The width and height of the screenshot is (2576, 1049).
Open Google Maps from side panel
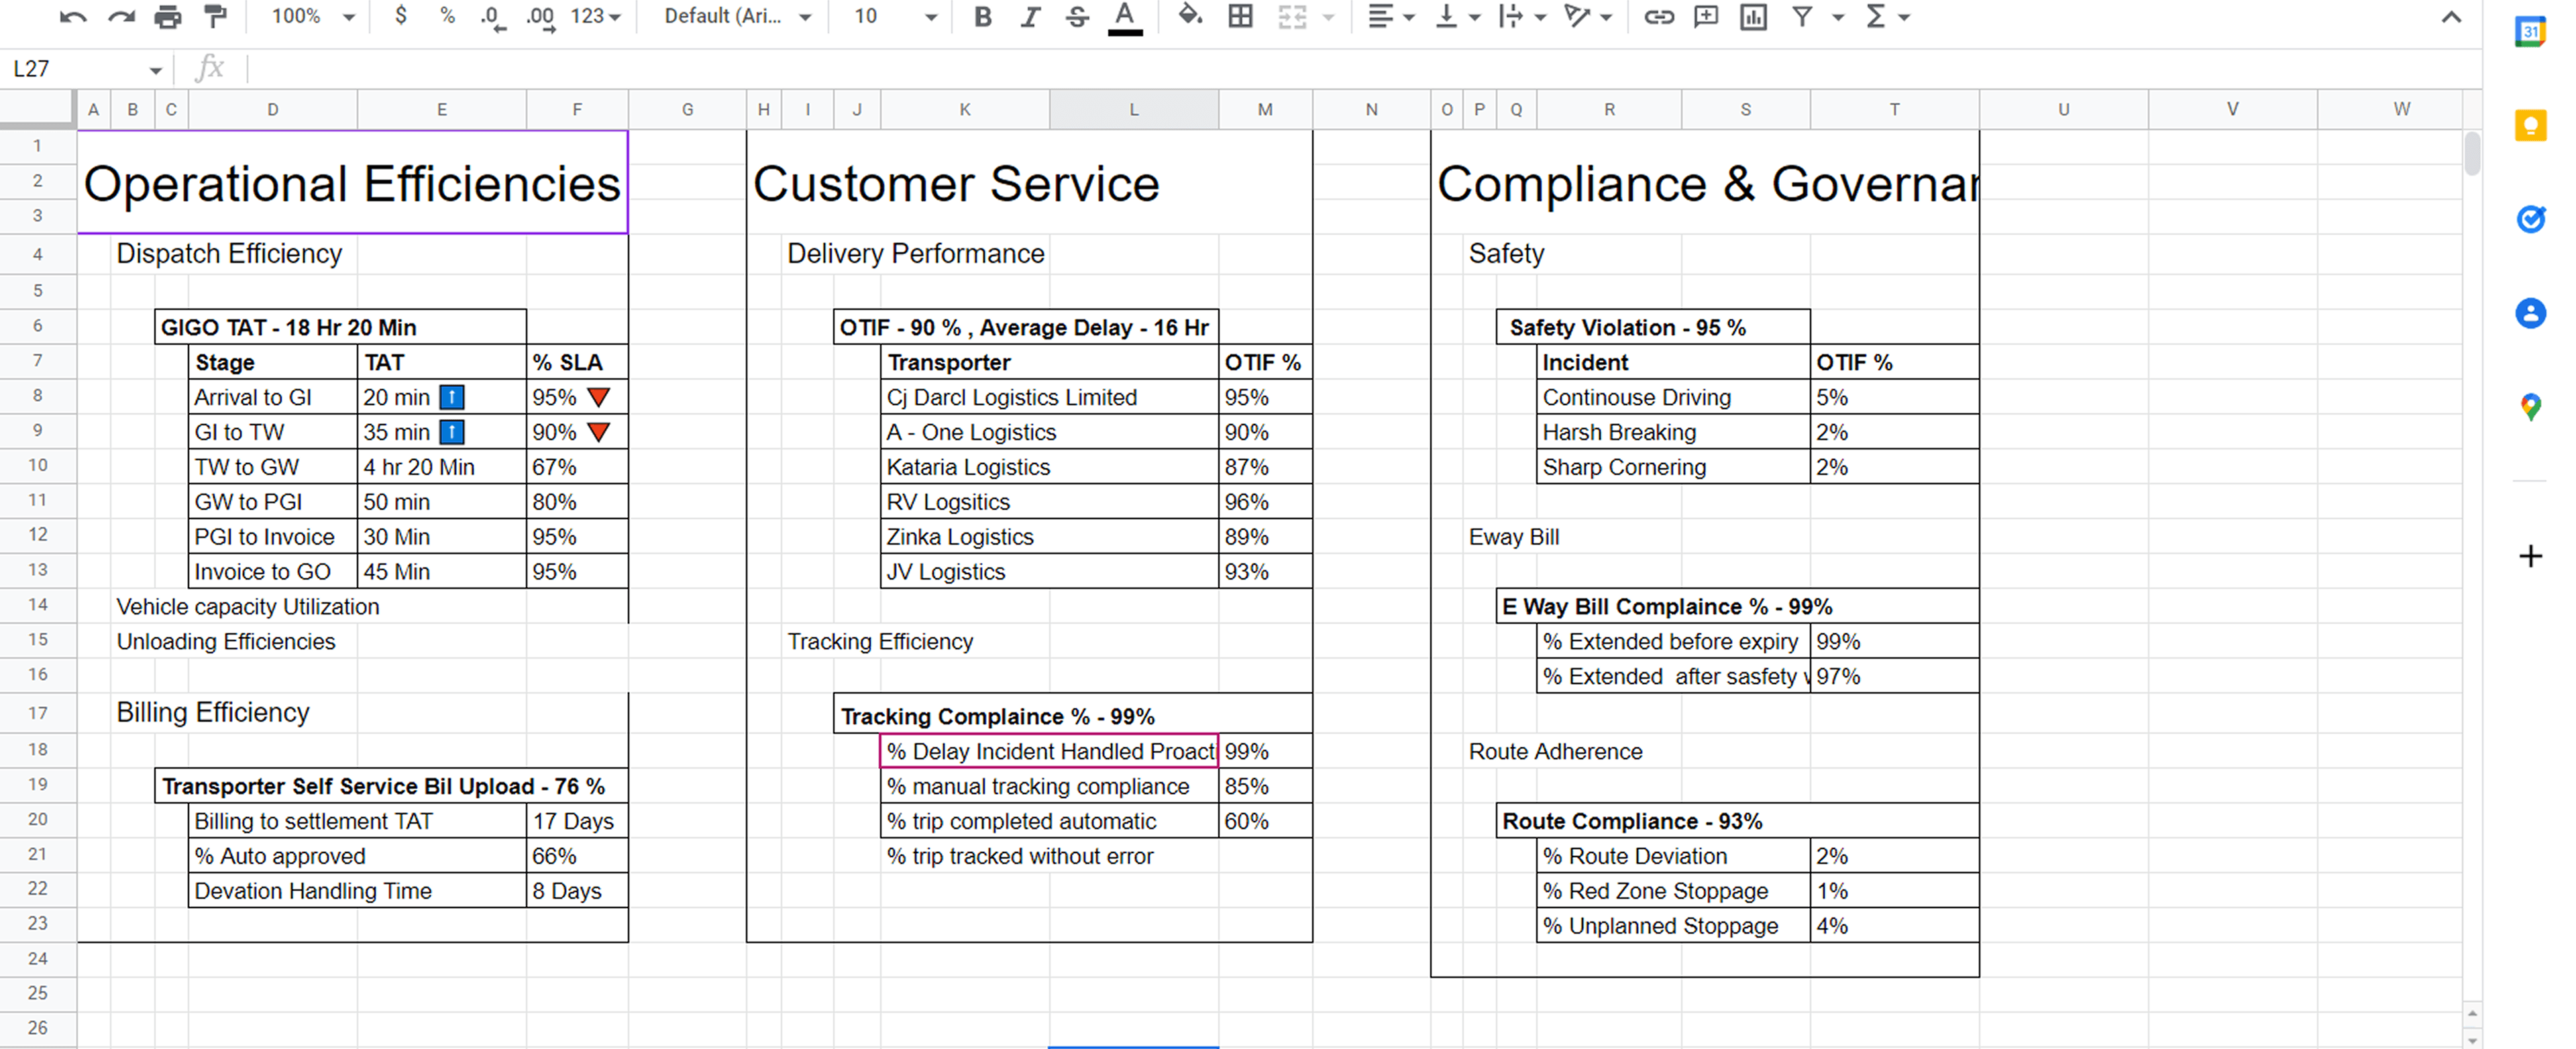pyautogui.click(x=2530, y=407)
